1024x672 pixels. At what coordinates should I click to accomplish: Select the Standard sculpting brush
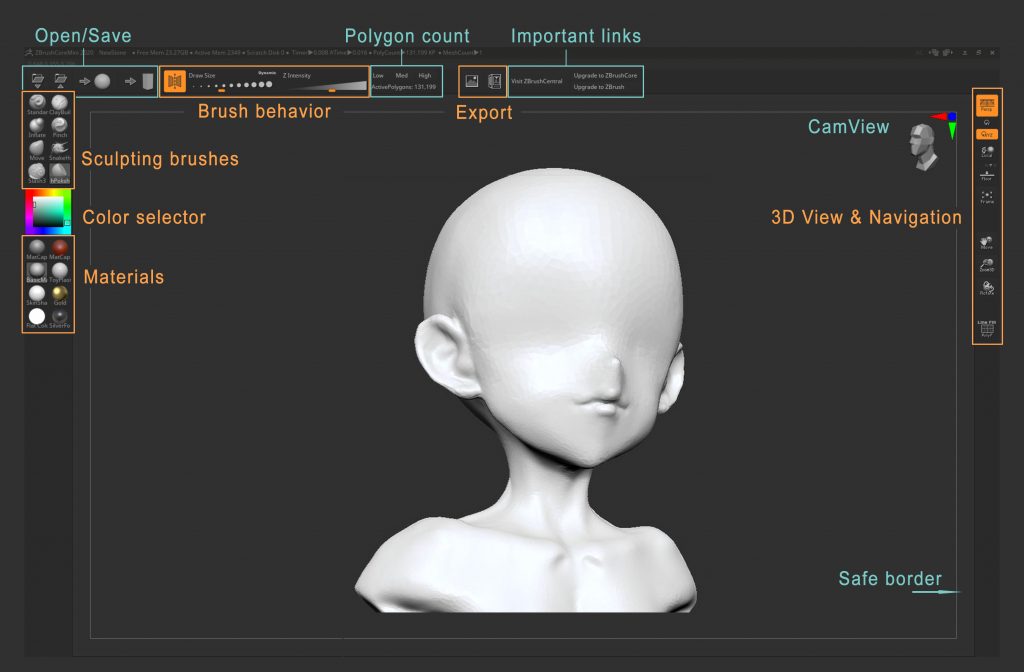37,103
